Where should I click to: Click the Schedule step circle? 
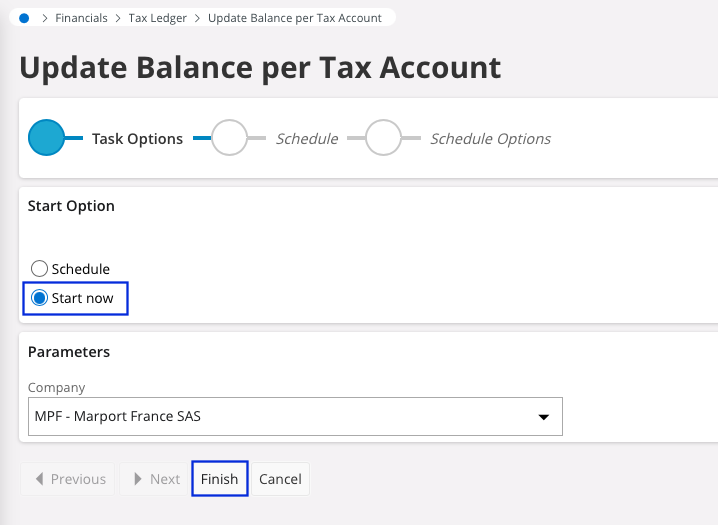click(230, 138)
